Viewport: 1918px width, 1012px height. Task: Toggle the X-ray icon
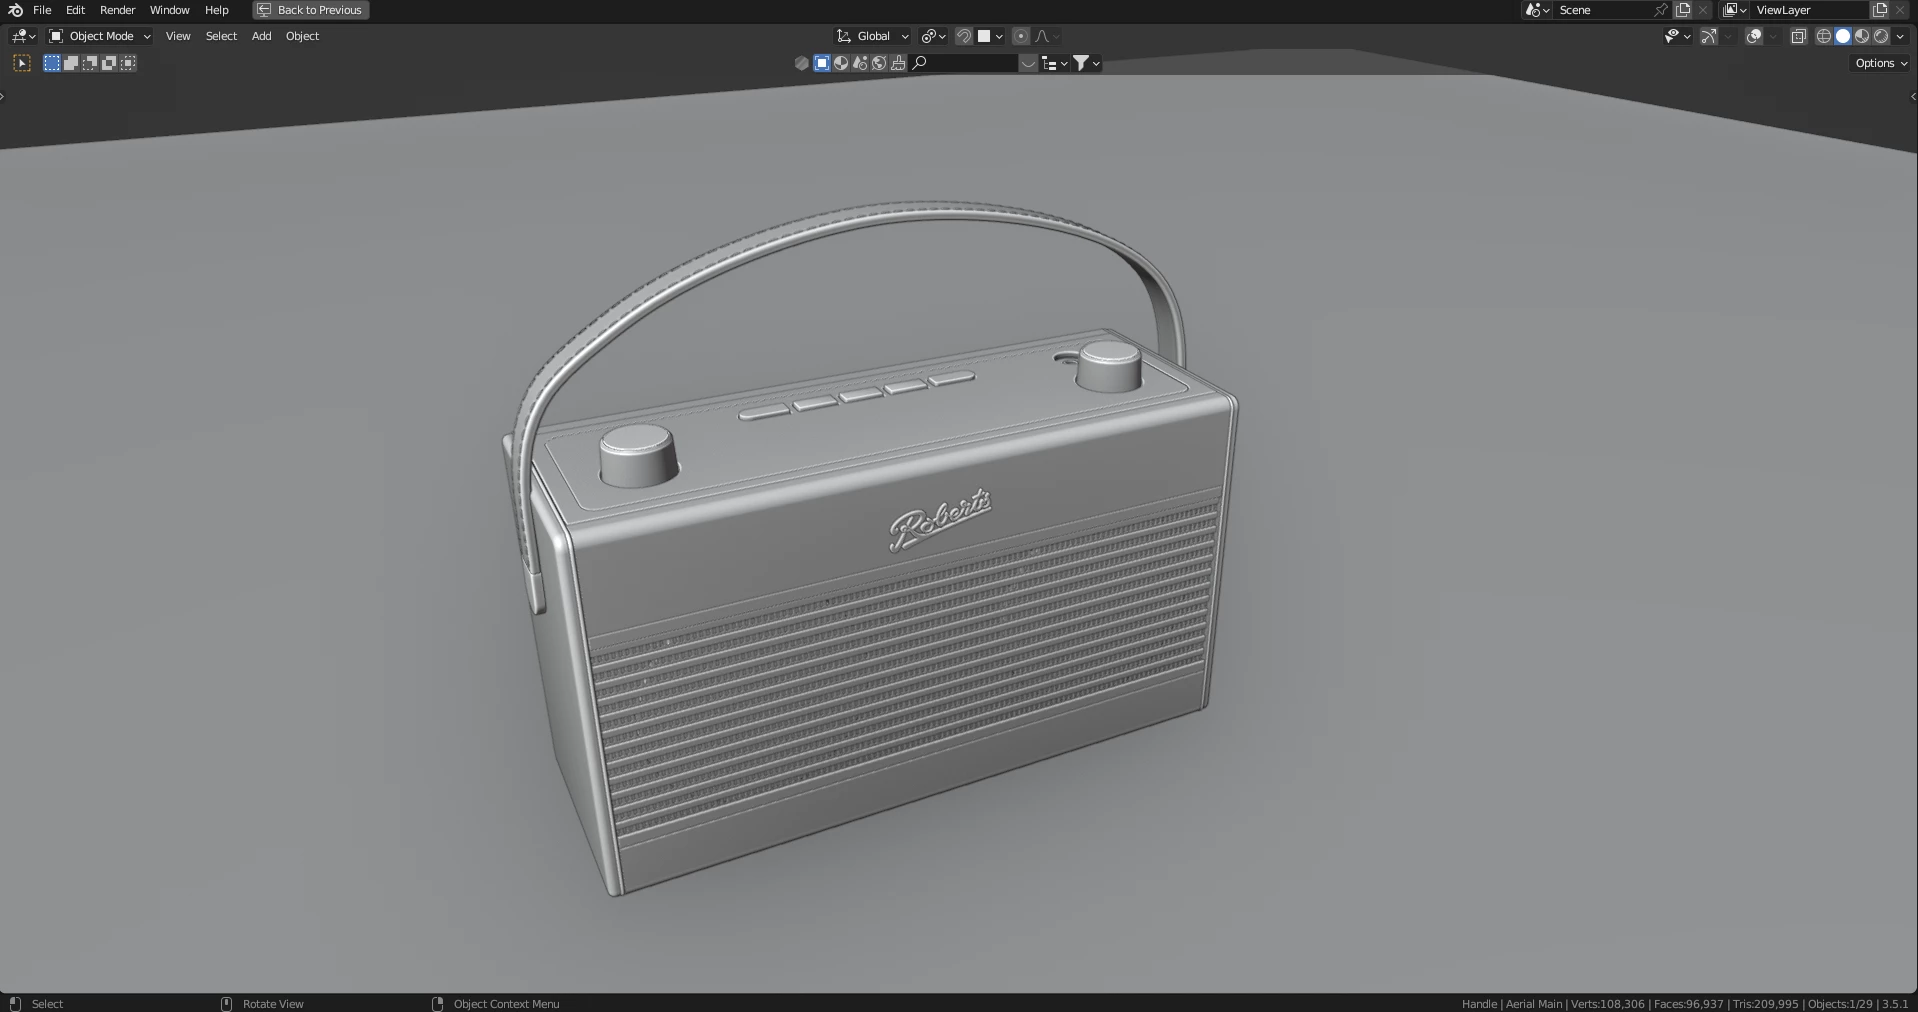1798,36
